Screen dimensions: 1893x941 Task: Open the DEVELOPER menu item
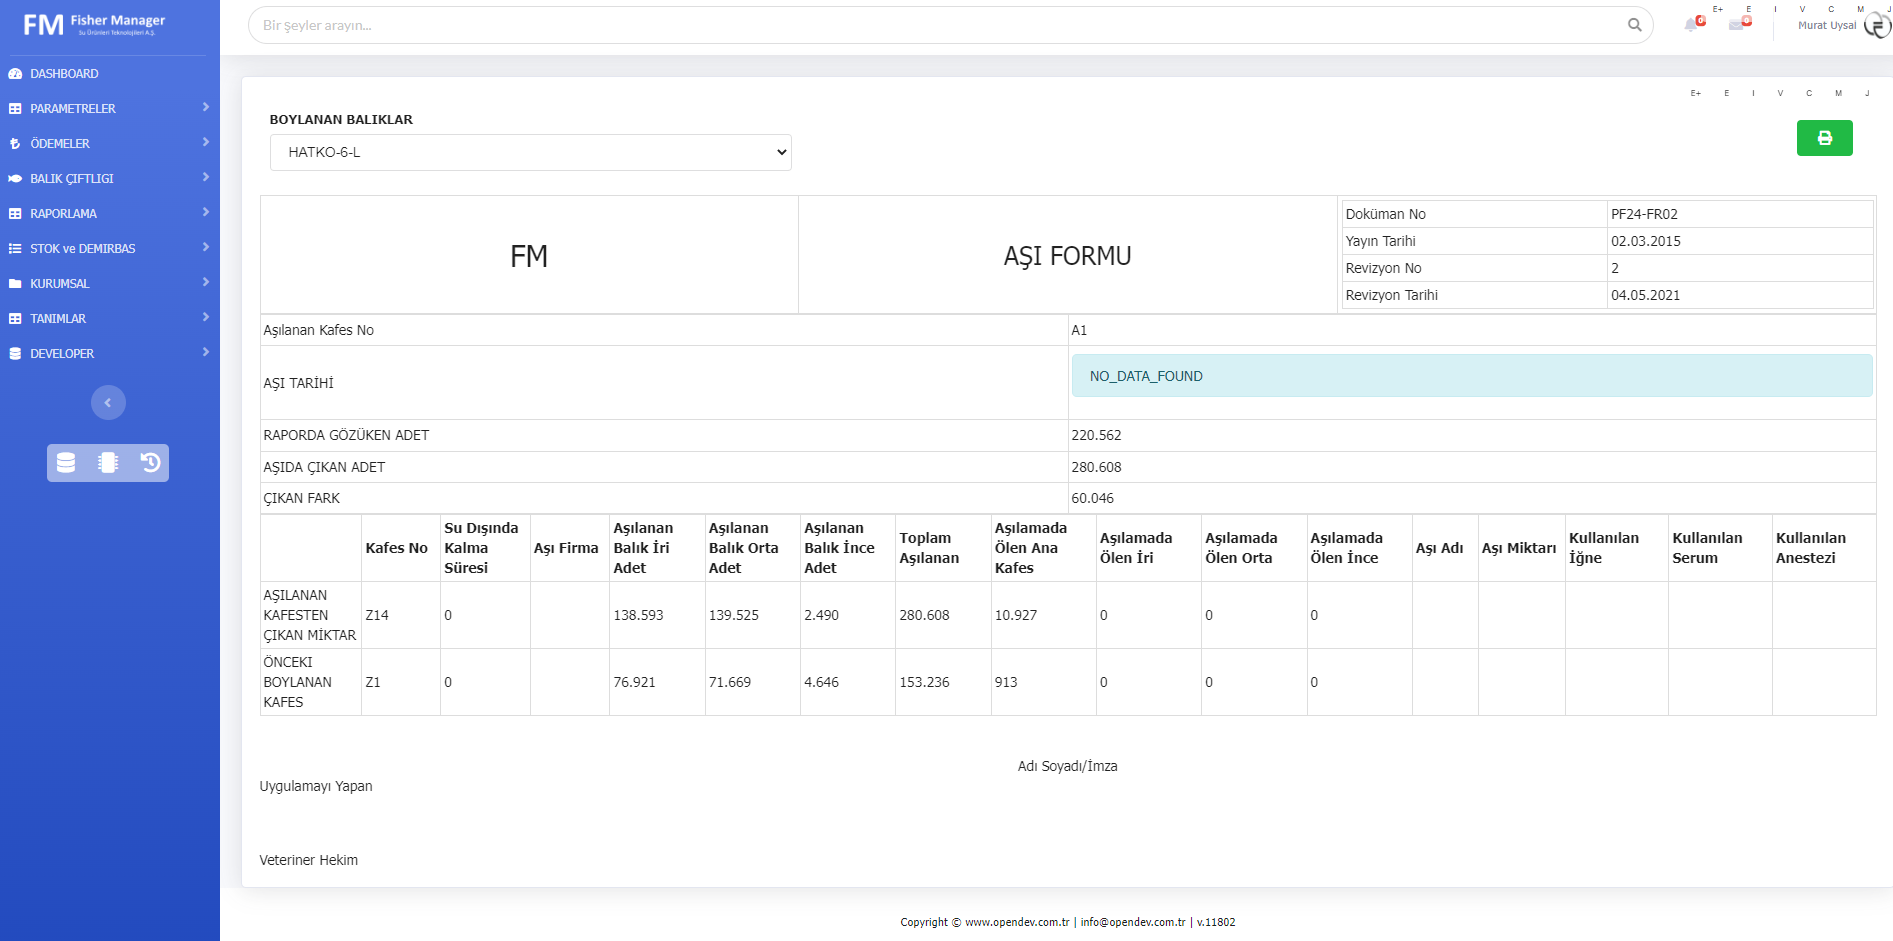[62, 354]
